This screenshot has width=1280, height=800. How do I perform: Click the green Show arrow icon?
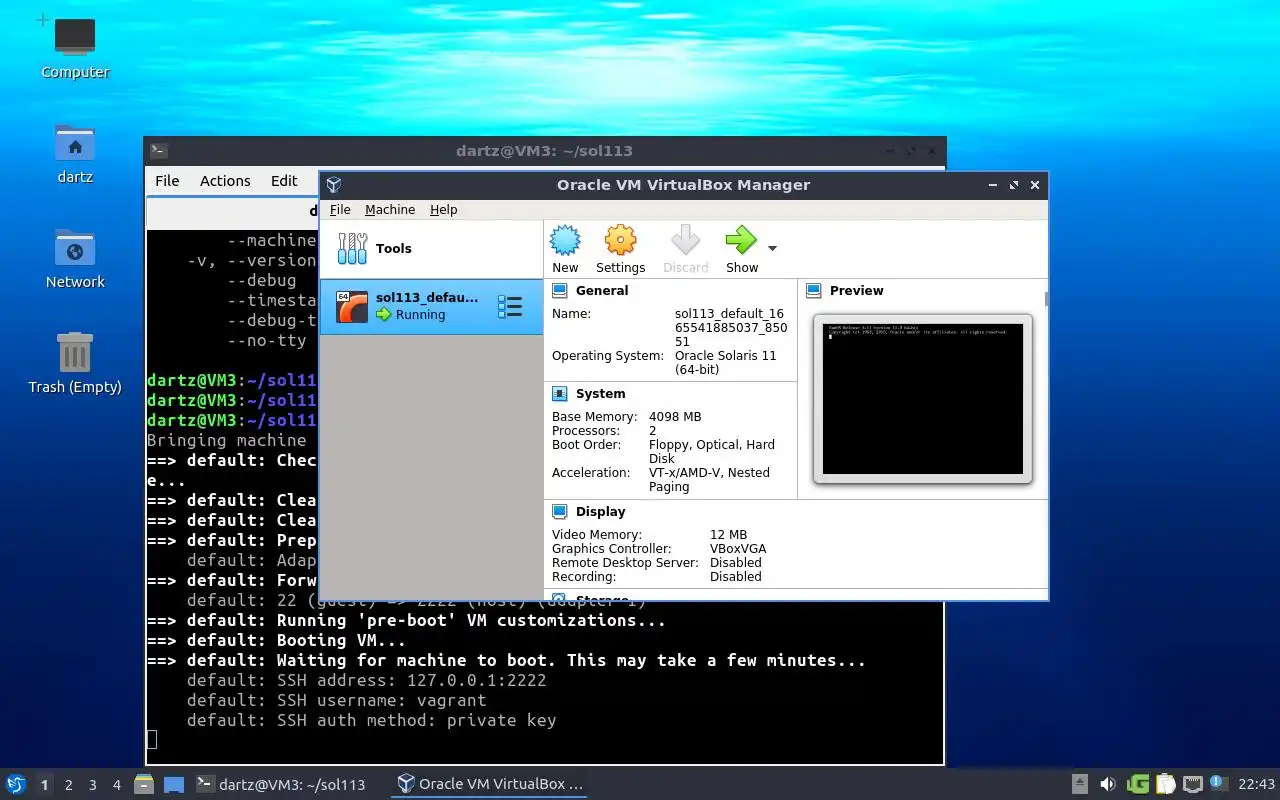741,240
